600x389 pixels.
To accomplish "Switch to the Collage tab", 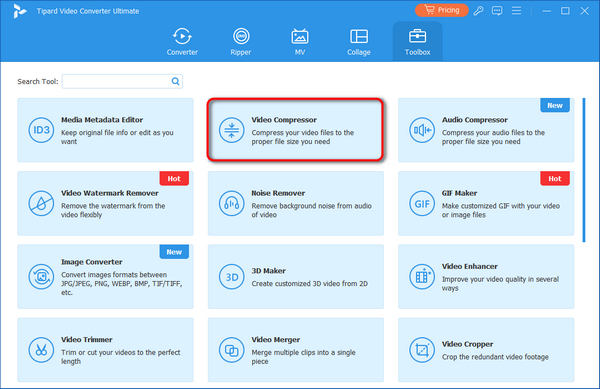I will [x=359, y=41].
